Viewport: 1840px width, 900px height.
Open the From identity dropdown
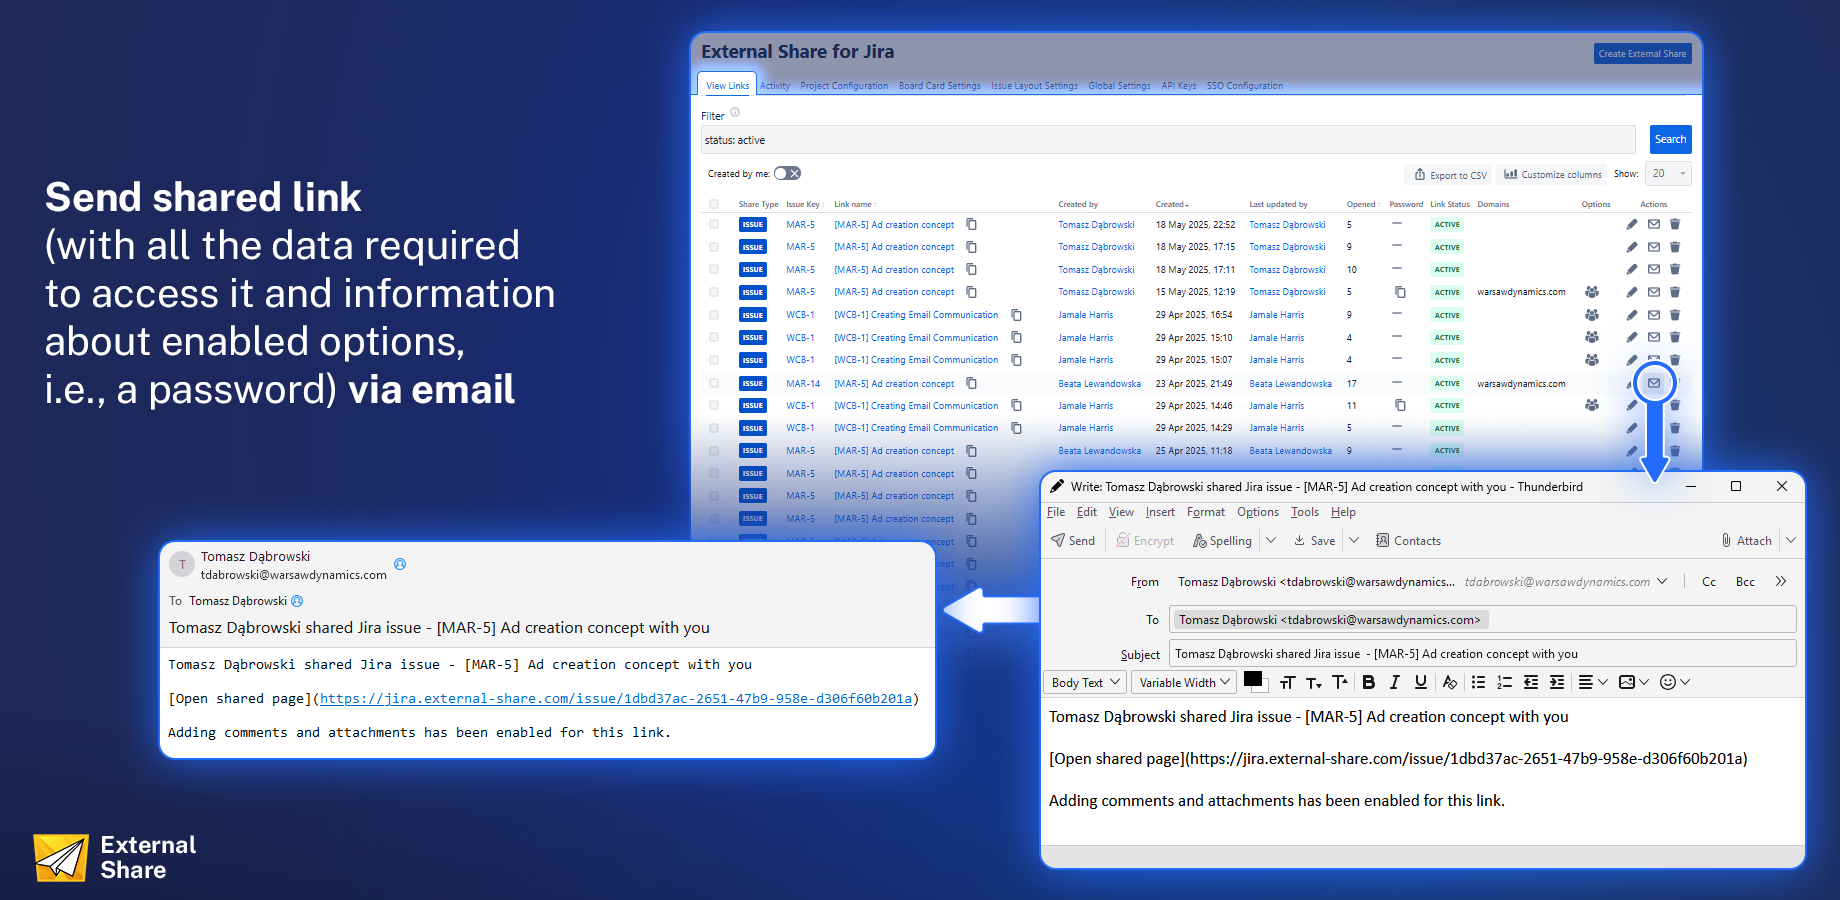(1662, 581)
